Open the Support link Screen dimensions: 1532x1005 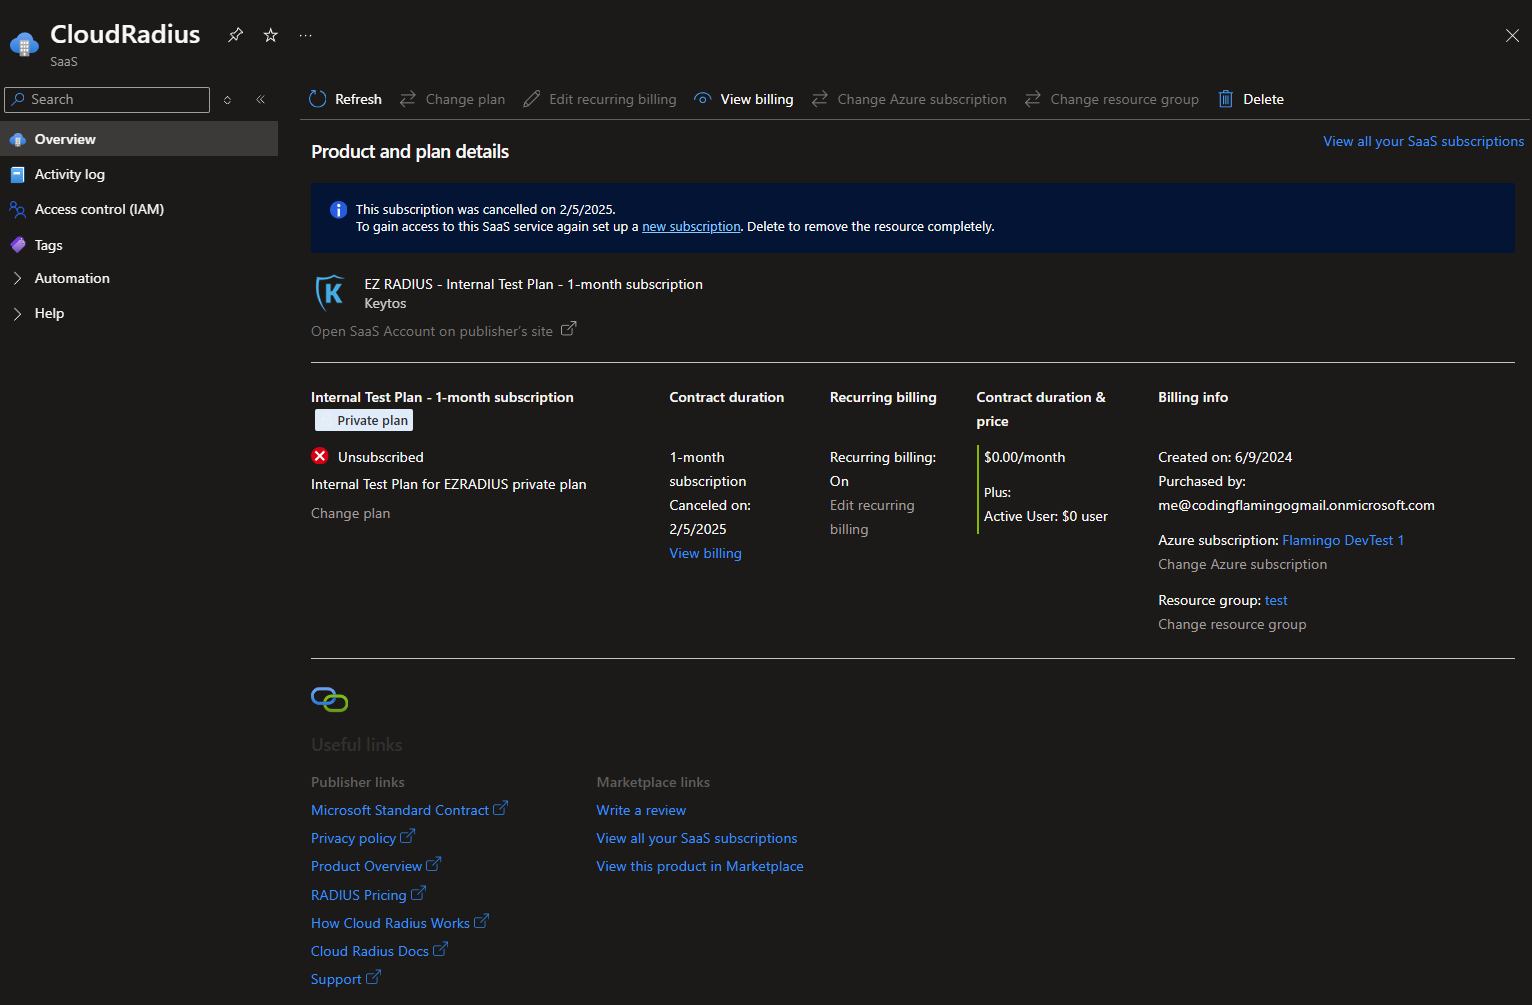(x=346, y=979)
